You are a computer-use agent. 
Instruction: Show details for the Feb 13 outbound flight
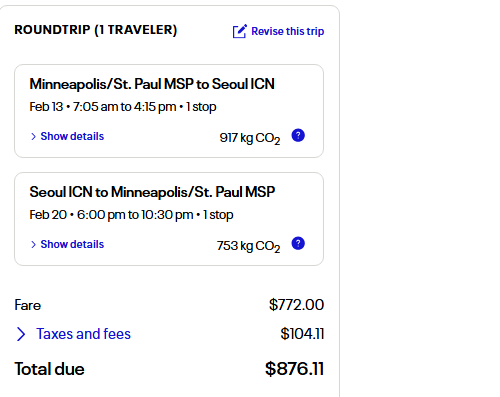(x=72, y=136)
